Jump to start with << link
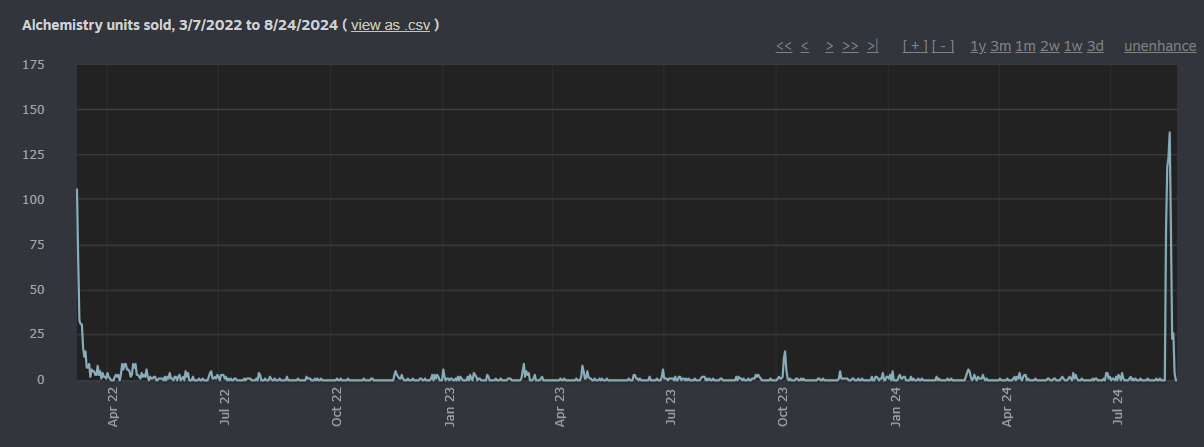This screenshot has height=447, width=1204. [784, 46]
